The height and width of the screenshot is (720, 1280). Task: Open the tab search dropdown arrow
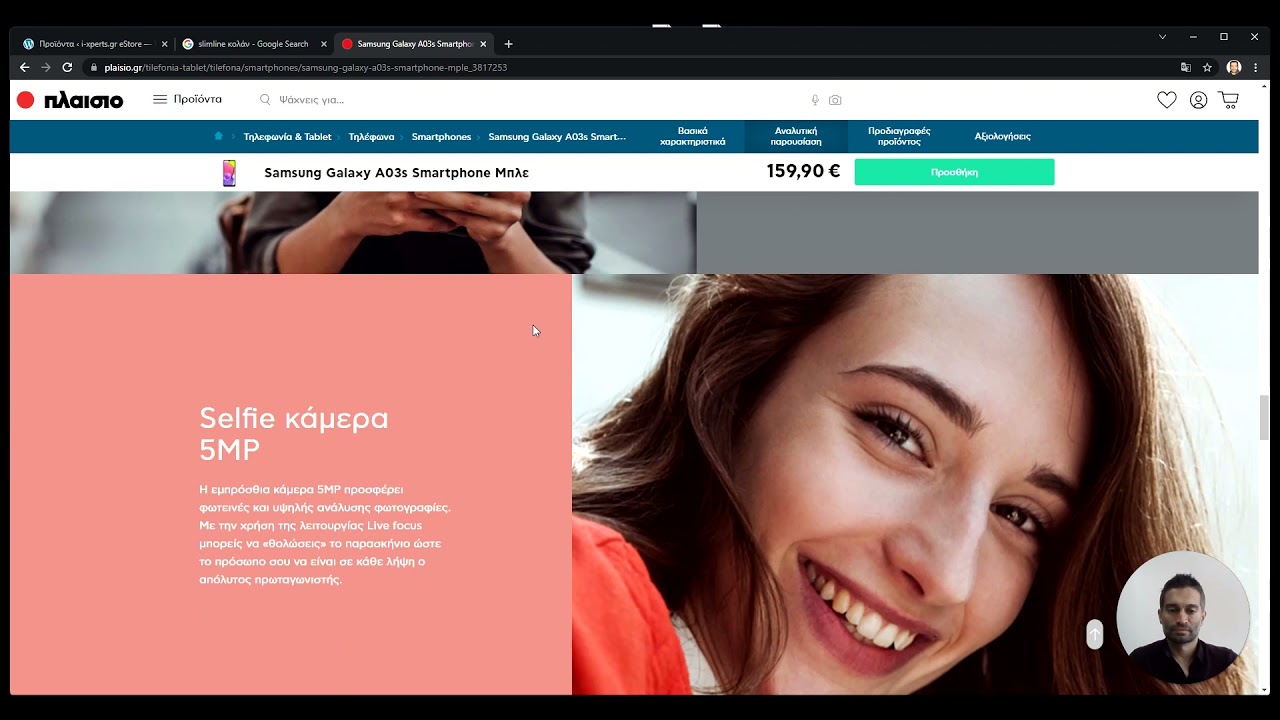point(1162,37)
